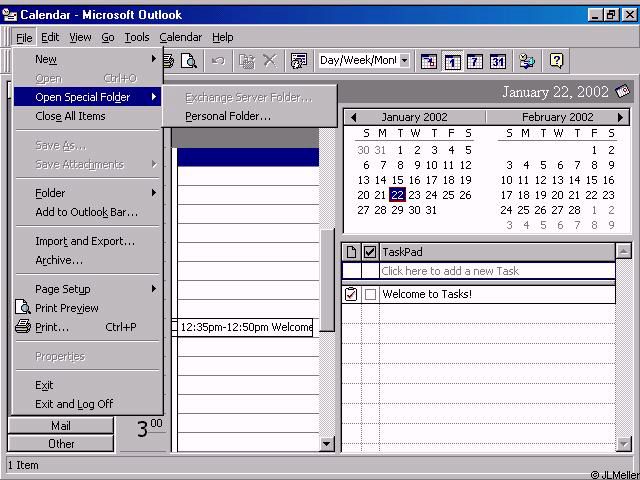Click 'Click here to add a new Task' field
640x480 pixels.
click(497, 271)
